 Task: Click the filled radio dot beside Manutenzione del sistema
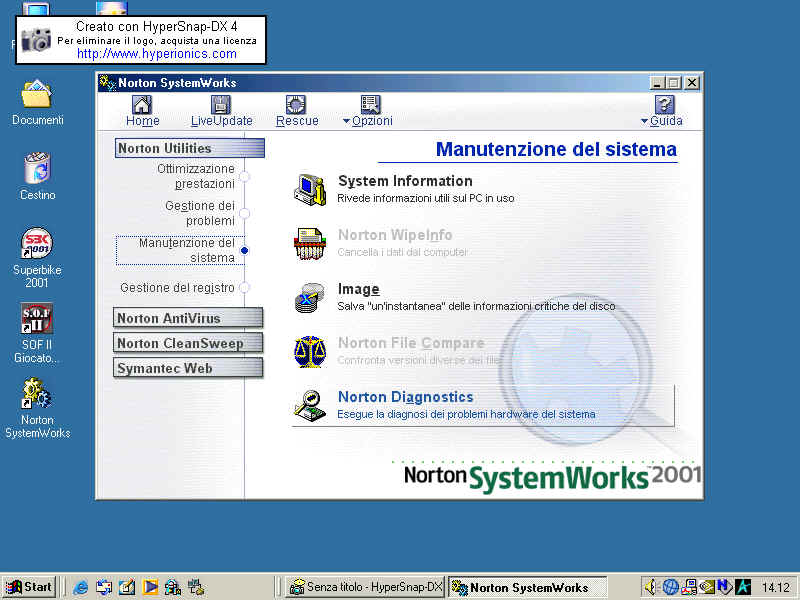pyautogui.click(x=244, y=251)
